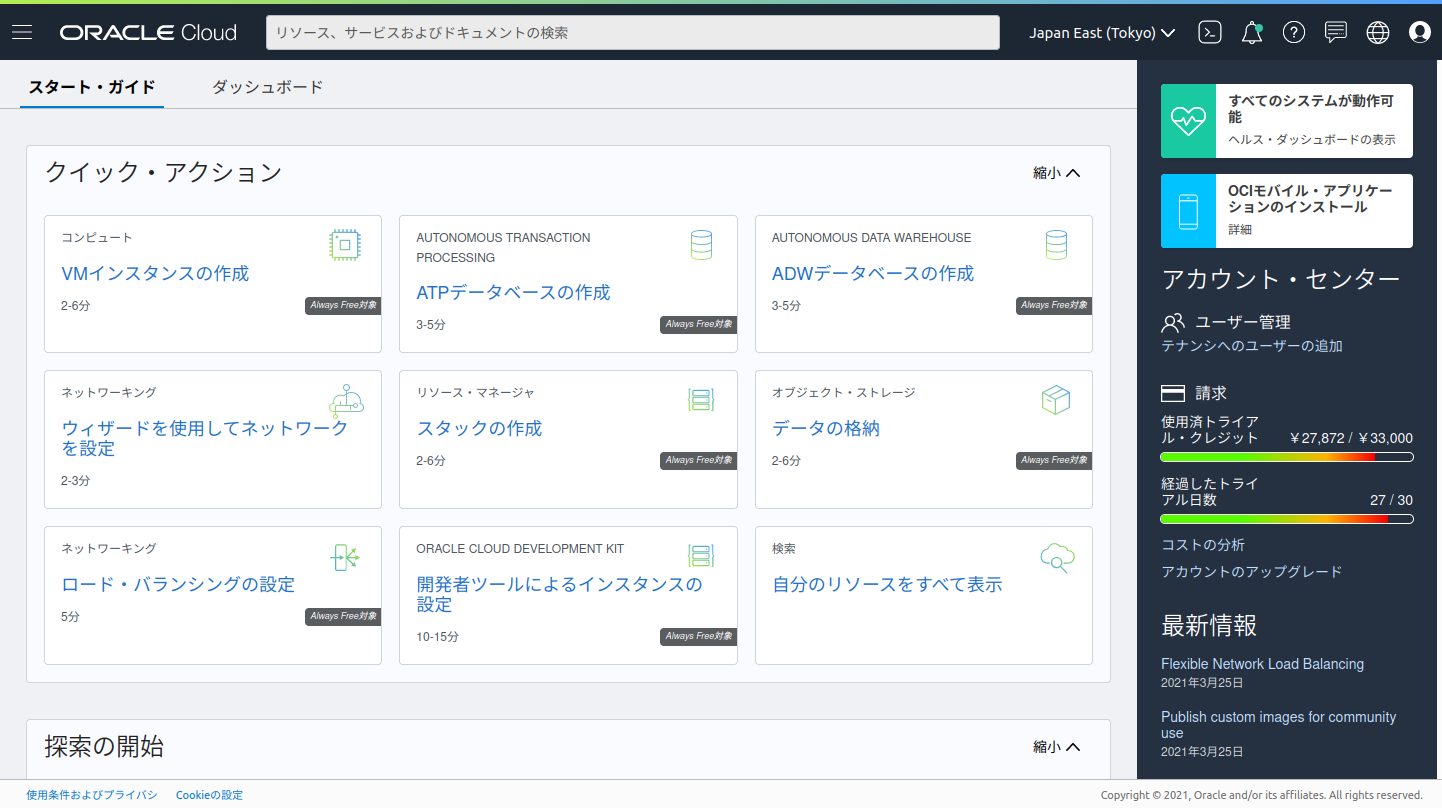Open the chat support icon
The width and height of the screenshot is (1442, 808).
pyautogui.click(x=1336, y=32)
